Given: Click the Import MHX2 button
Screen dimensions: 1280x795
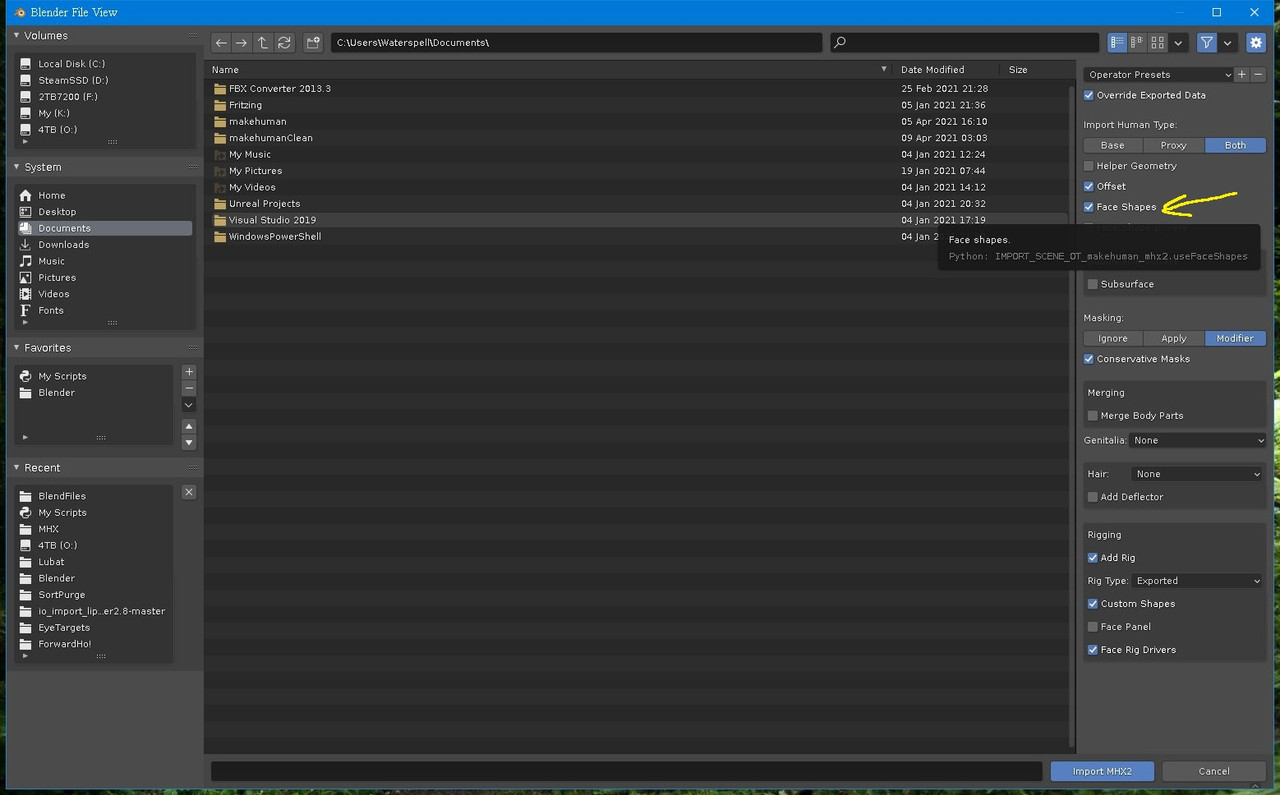Looking at the screenshot, I should click(x=1102, y=771).
